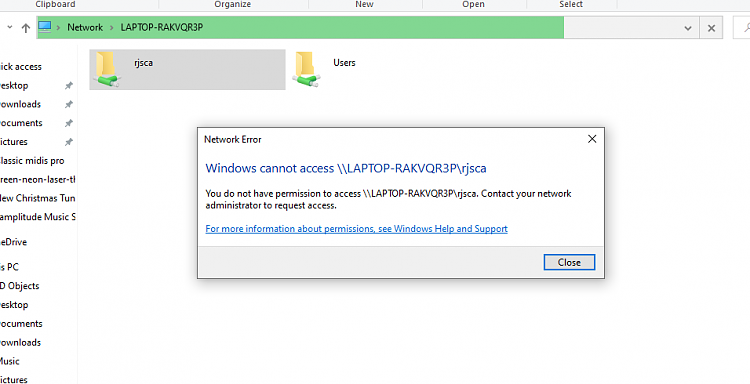
Task: Close the Network Error dialog with Close button
Action: (569, 262)
